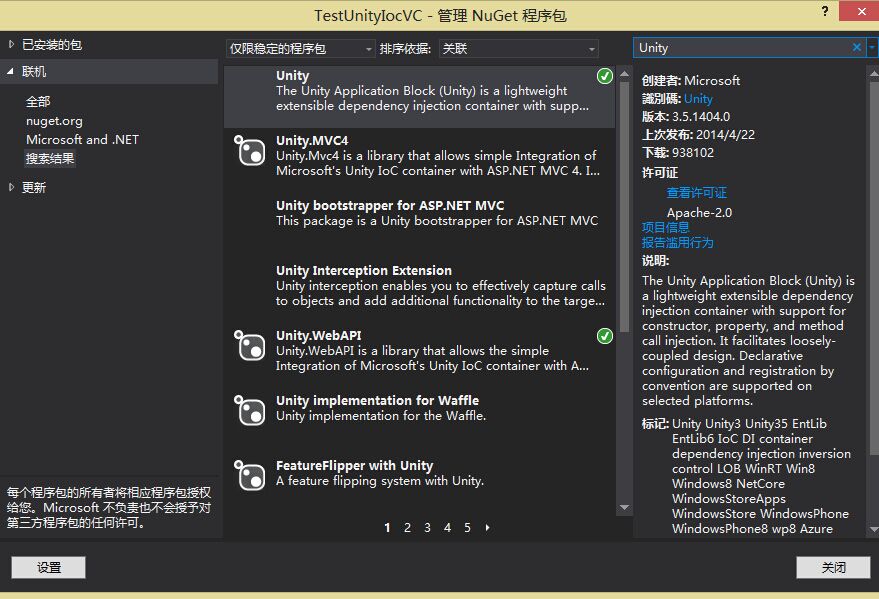Click the version text 3.5.1404.0

(x=701, y=117)
